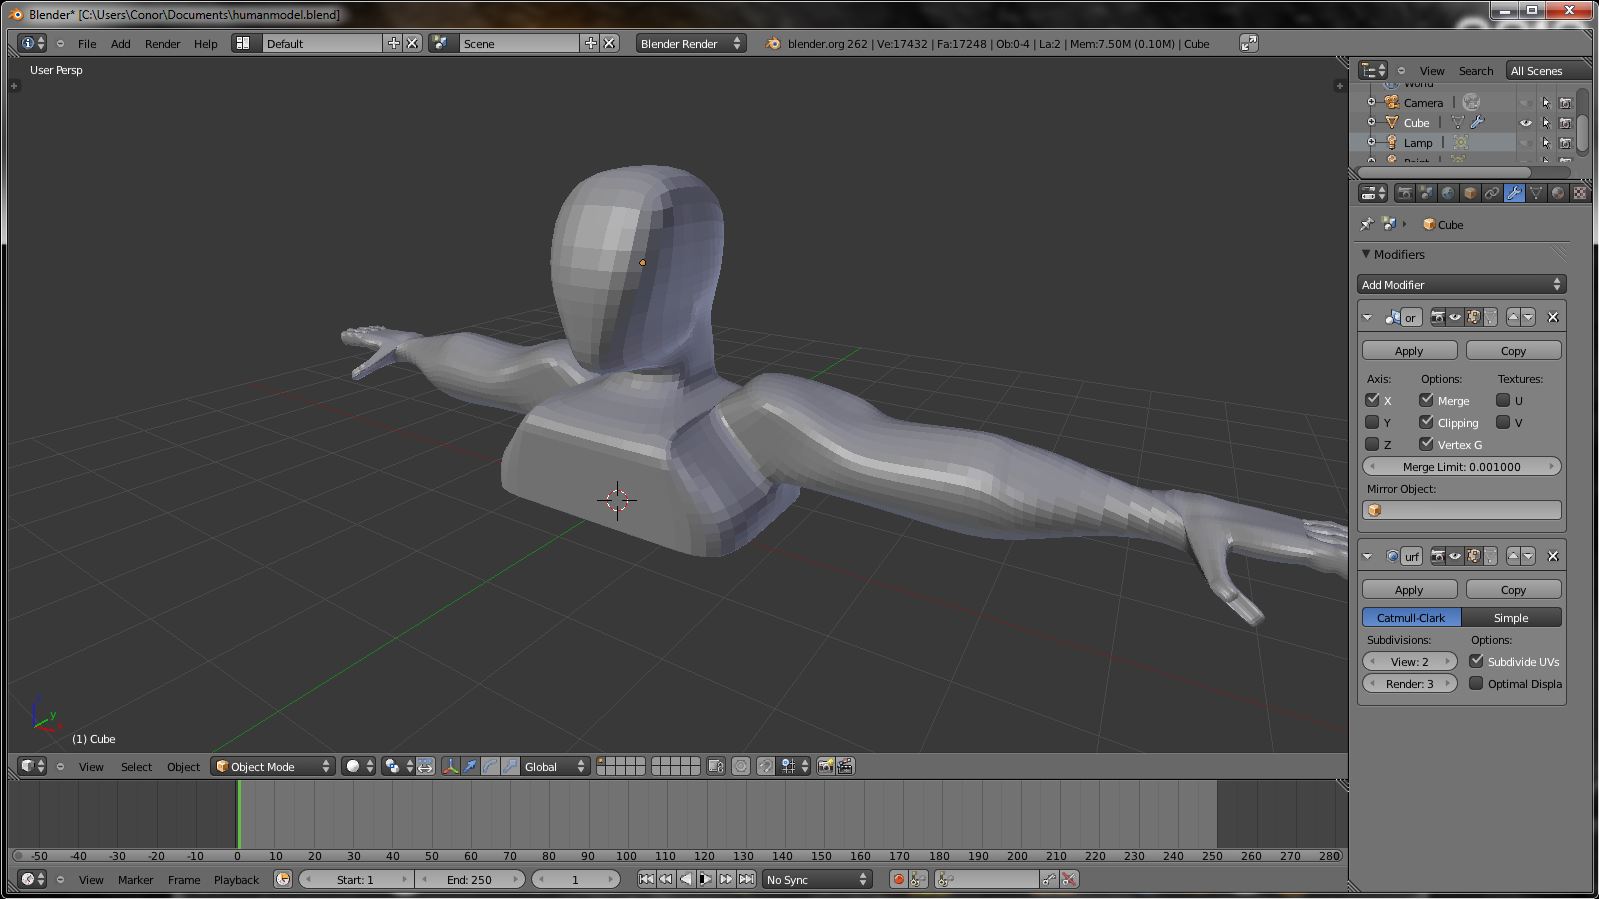Image resolution: width=1599 pixels, height=899 pixels.
Task: Toggle the Vertex G option checkbox
Action: (x=1426, y=444)
